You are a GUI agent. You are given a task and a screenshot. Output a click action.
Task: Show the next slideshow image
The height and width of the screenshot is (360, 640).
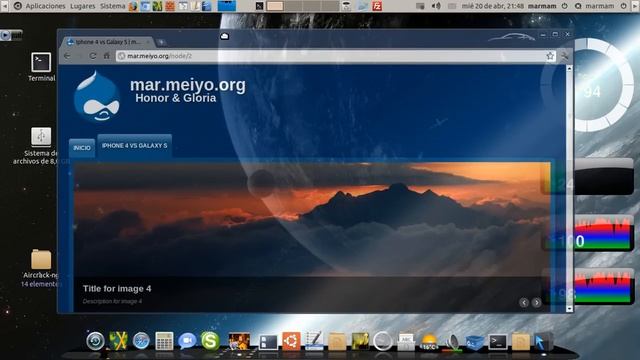(x=536, y=302)
